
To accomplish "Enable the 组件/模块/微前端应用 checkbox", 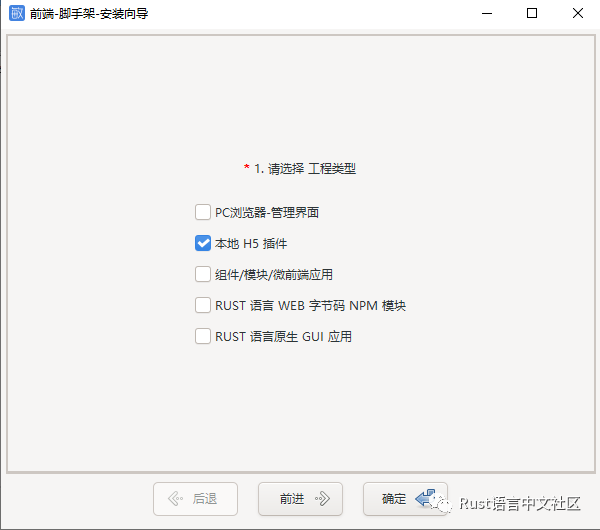I will pyautogui.click(x=203, y=274).
